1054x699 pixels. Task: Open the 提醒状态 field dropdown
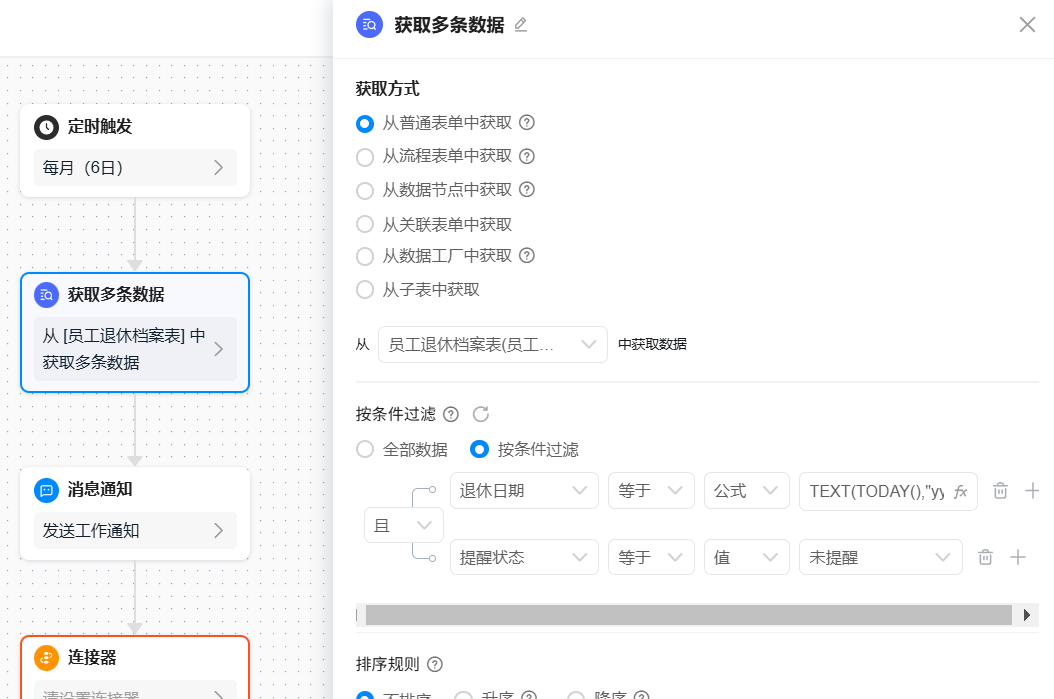(x=524, y=557)
